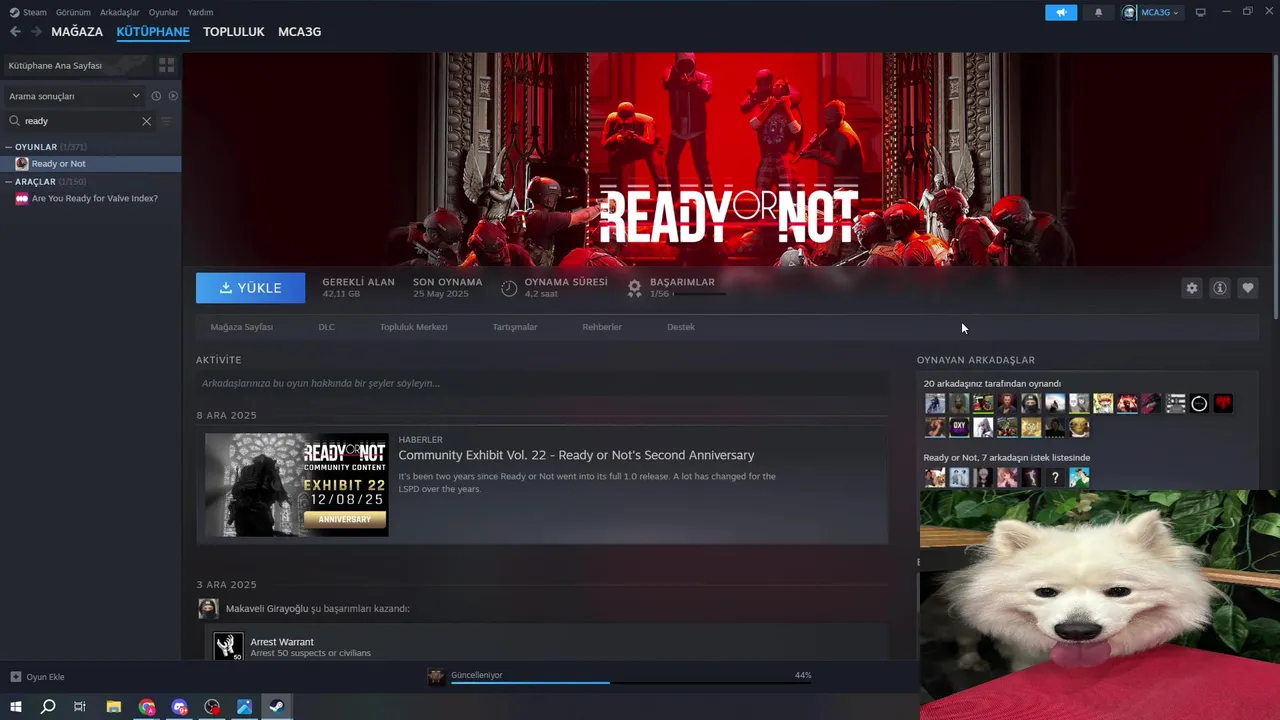Click the YÜKLE install button
Image resolution: width=1280 pixels, height=720 pixels.
click(x=251, y=288)
